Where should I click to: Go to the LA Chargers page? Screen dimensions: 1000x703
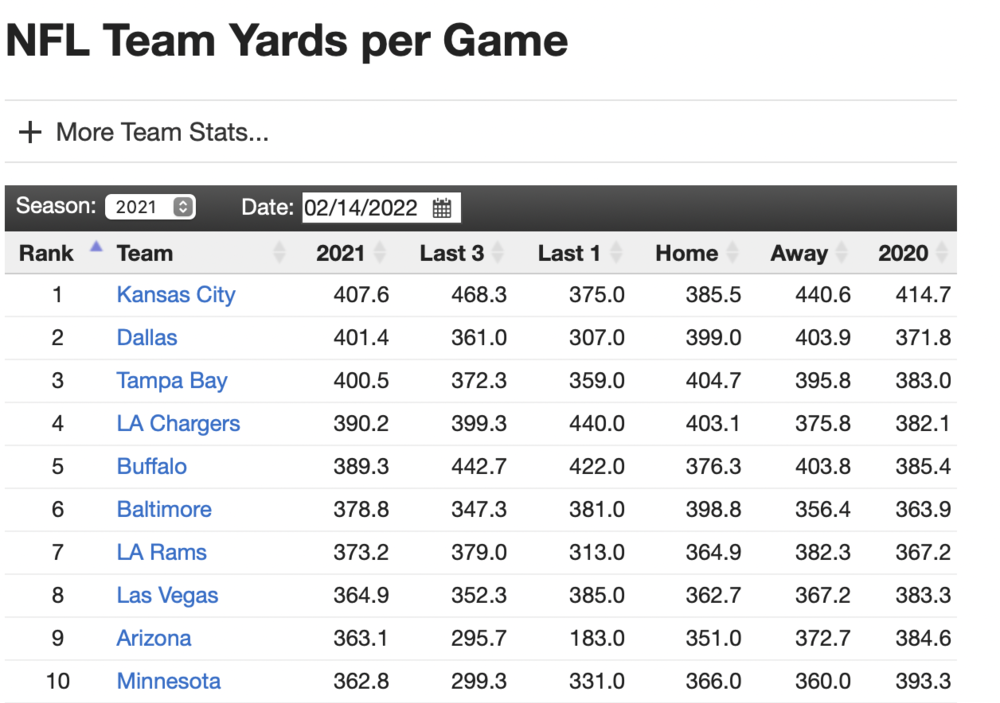(x=178, y=424)
